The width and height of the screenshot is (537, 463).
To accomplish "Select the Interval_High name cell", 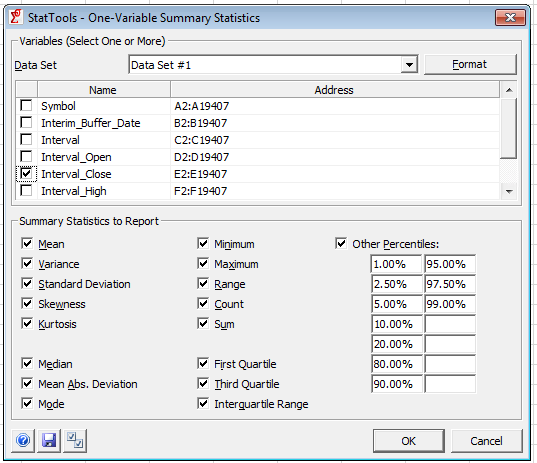I will [x=103, y=191].
